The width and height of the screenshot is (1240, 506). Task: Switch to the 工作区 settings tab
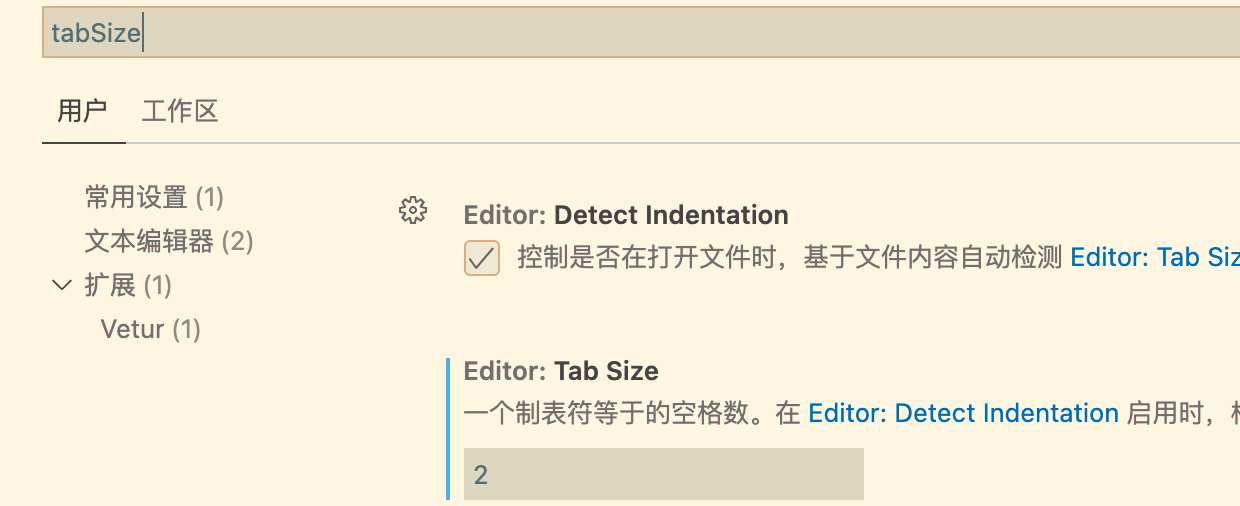(x=180, y=111)
